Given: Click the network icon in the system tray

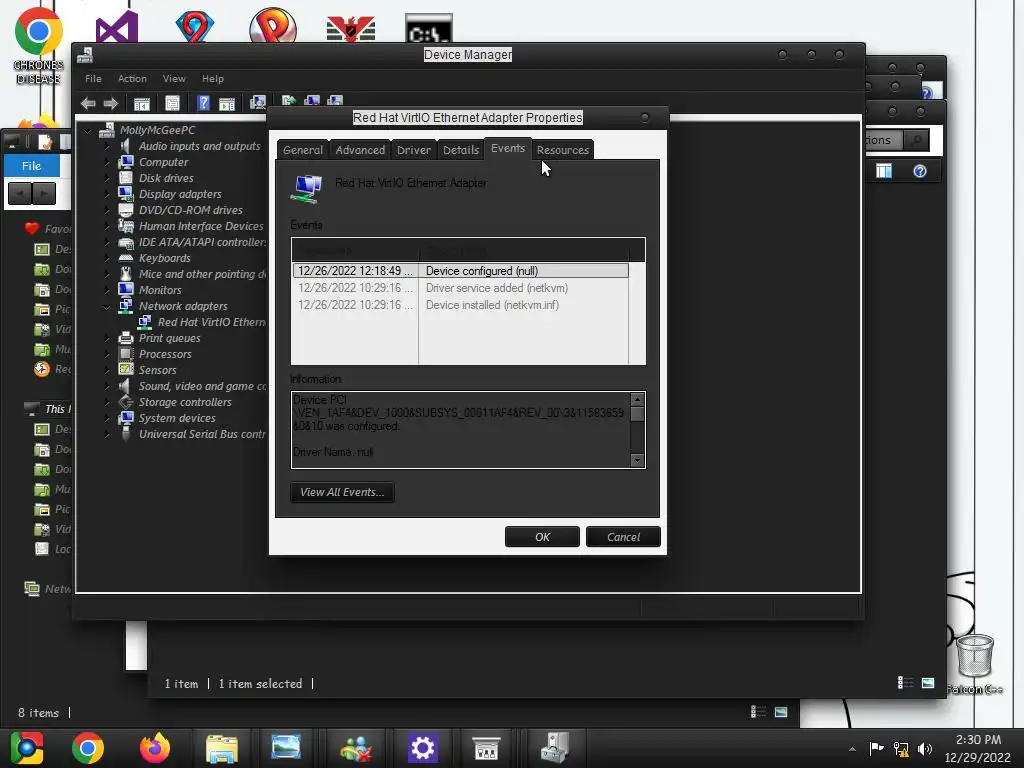Looking at the screenshot, I should (901, 749).
